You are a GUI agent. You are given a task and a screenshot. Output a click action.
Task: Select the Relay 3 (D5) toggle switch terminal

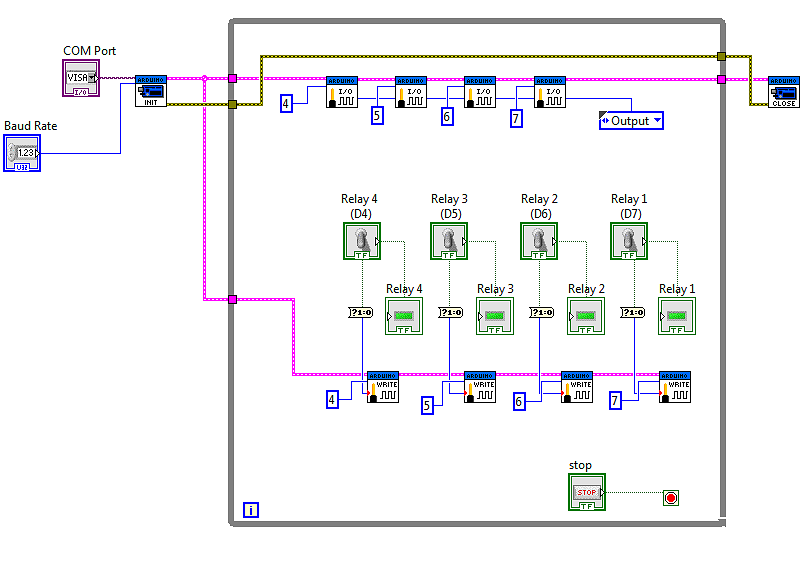pyautogui.click(x=449, y=241)
